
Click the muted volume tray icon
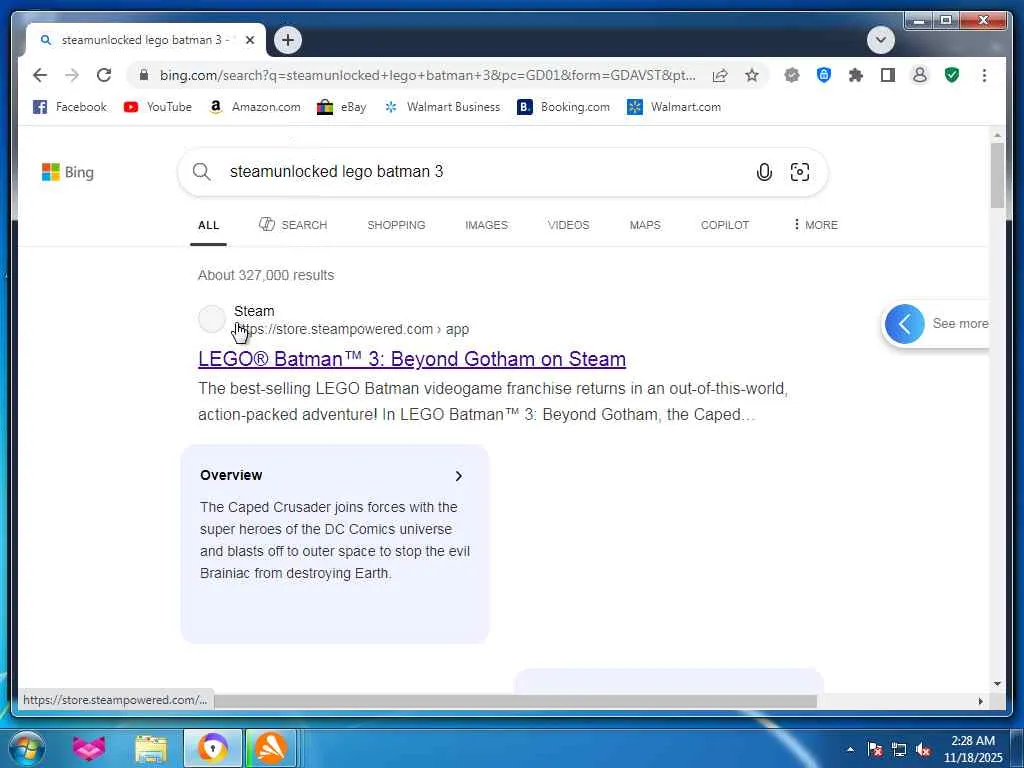(x=923, y=749)
